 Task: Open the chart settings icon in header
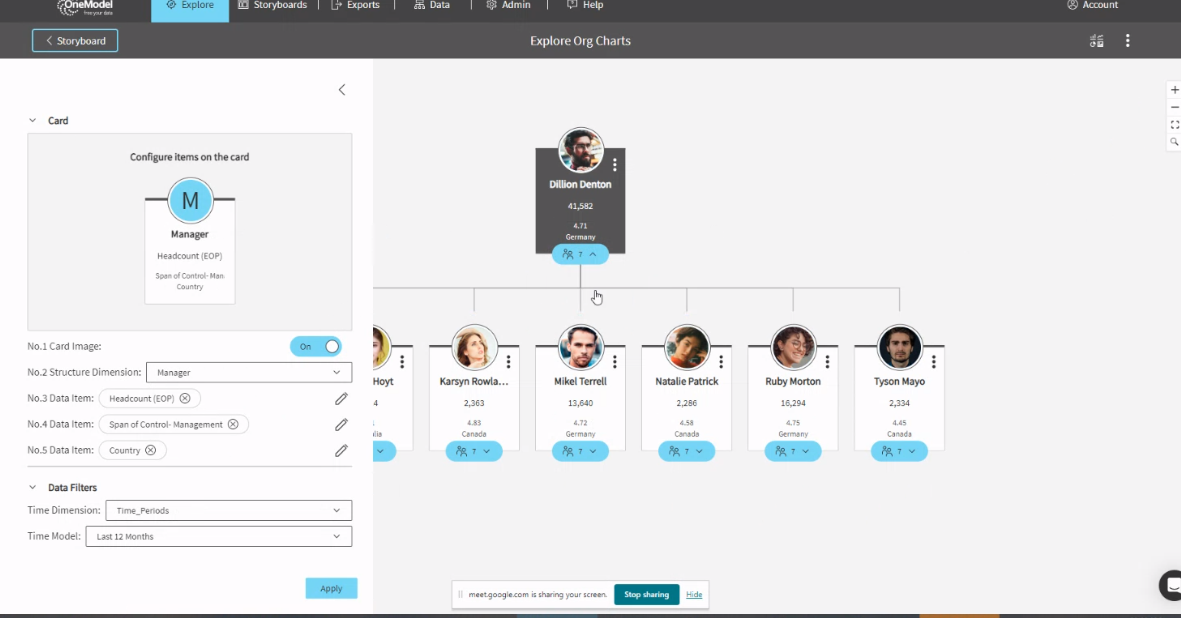pos(1097,41)
